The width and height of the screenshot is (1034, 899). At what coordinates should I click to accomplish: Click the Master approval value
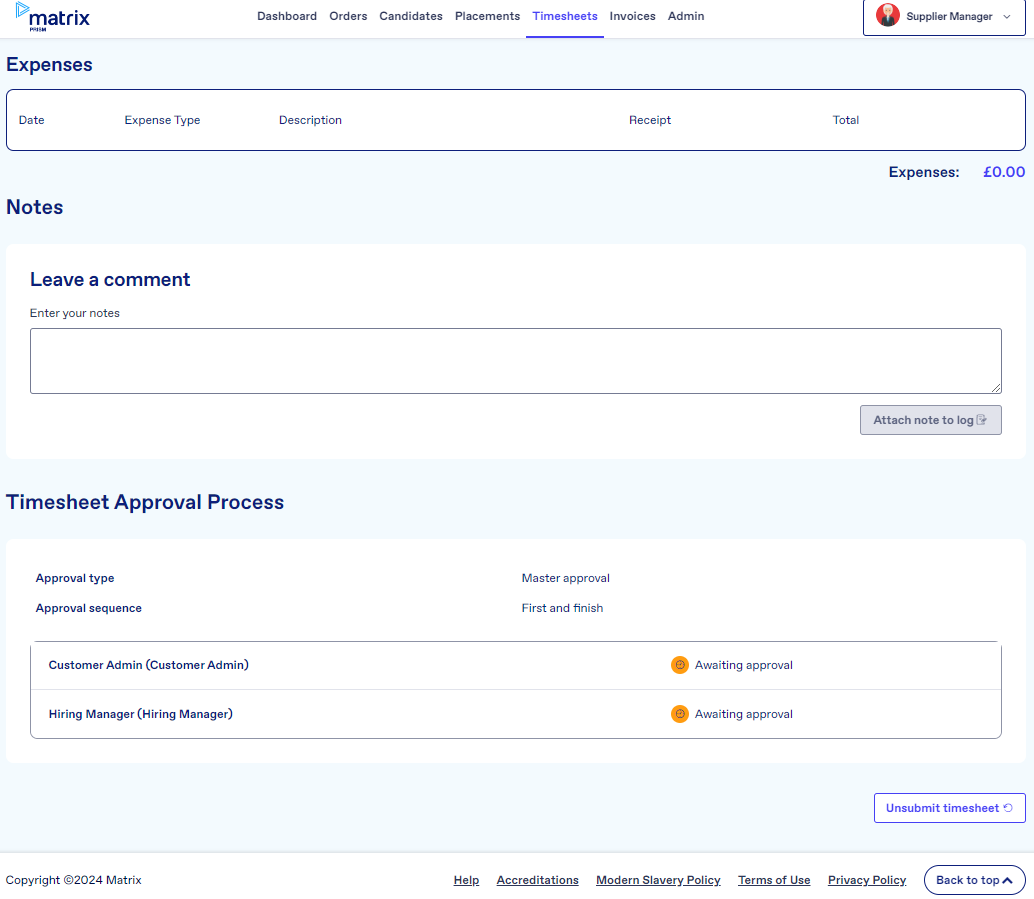[566, 578]
